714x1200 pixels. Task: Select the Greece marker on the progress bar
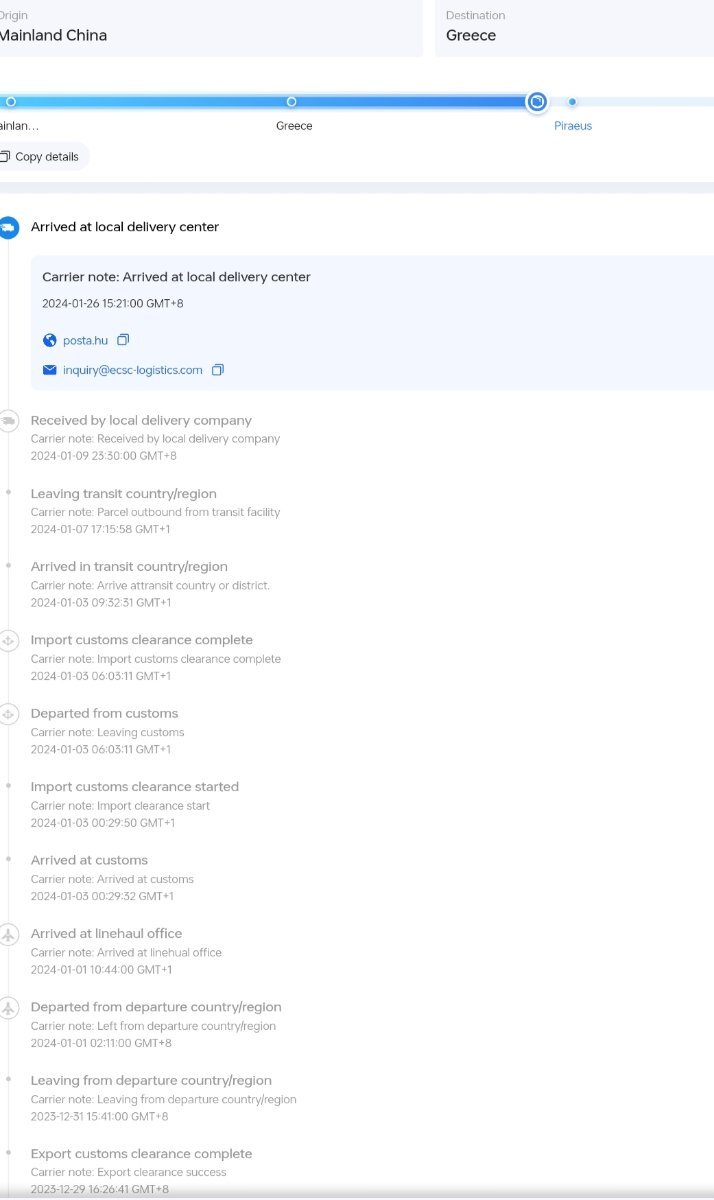291,102
